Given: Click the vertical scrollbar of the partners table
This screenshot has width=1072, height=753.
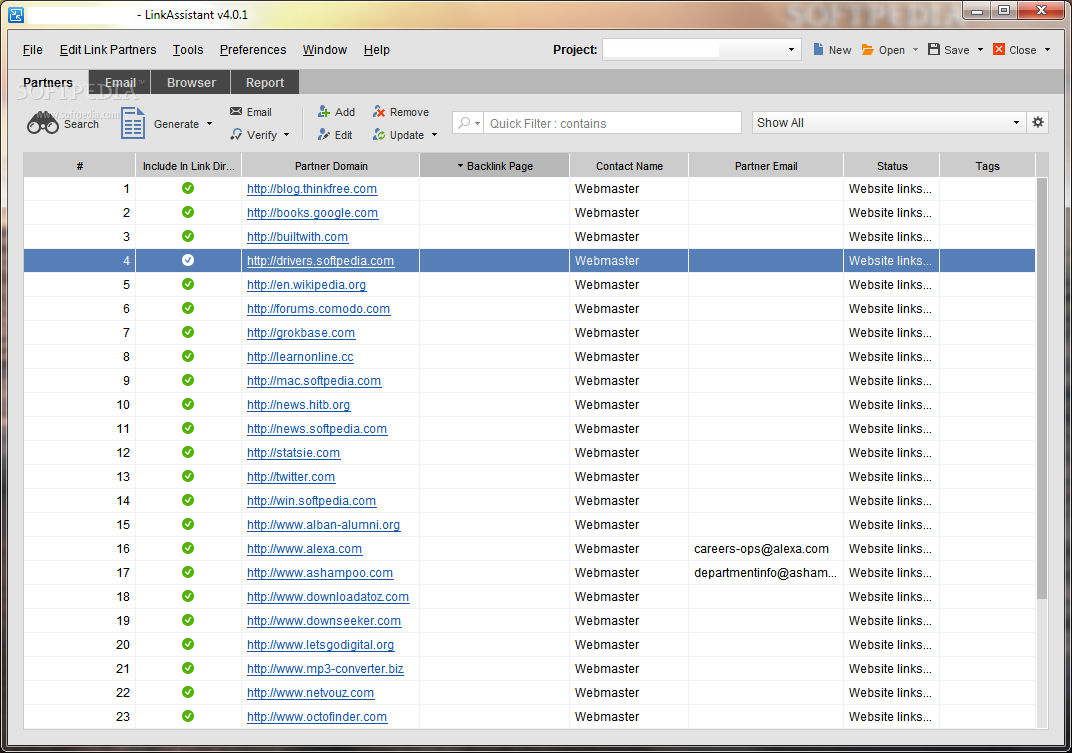Looking at the screenshot, I should 1042,388.
